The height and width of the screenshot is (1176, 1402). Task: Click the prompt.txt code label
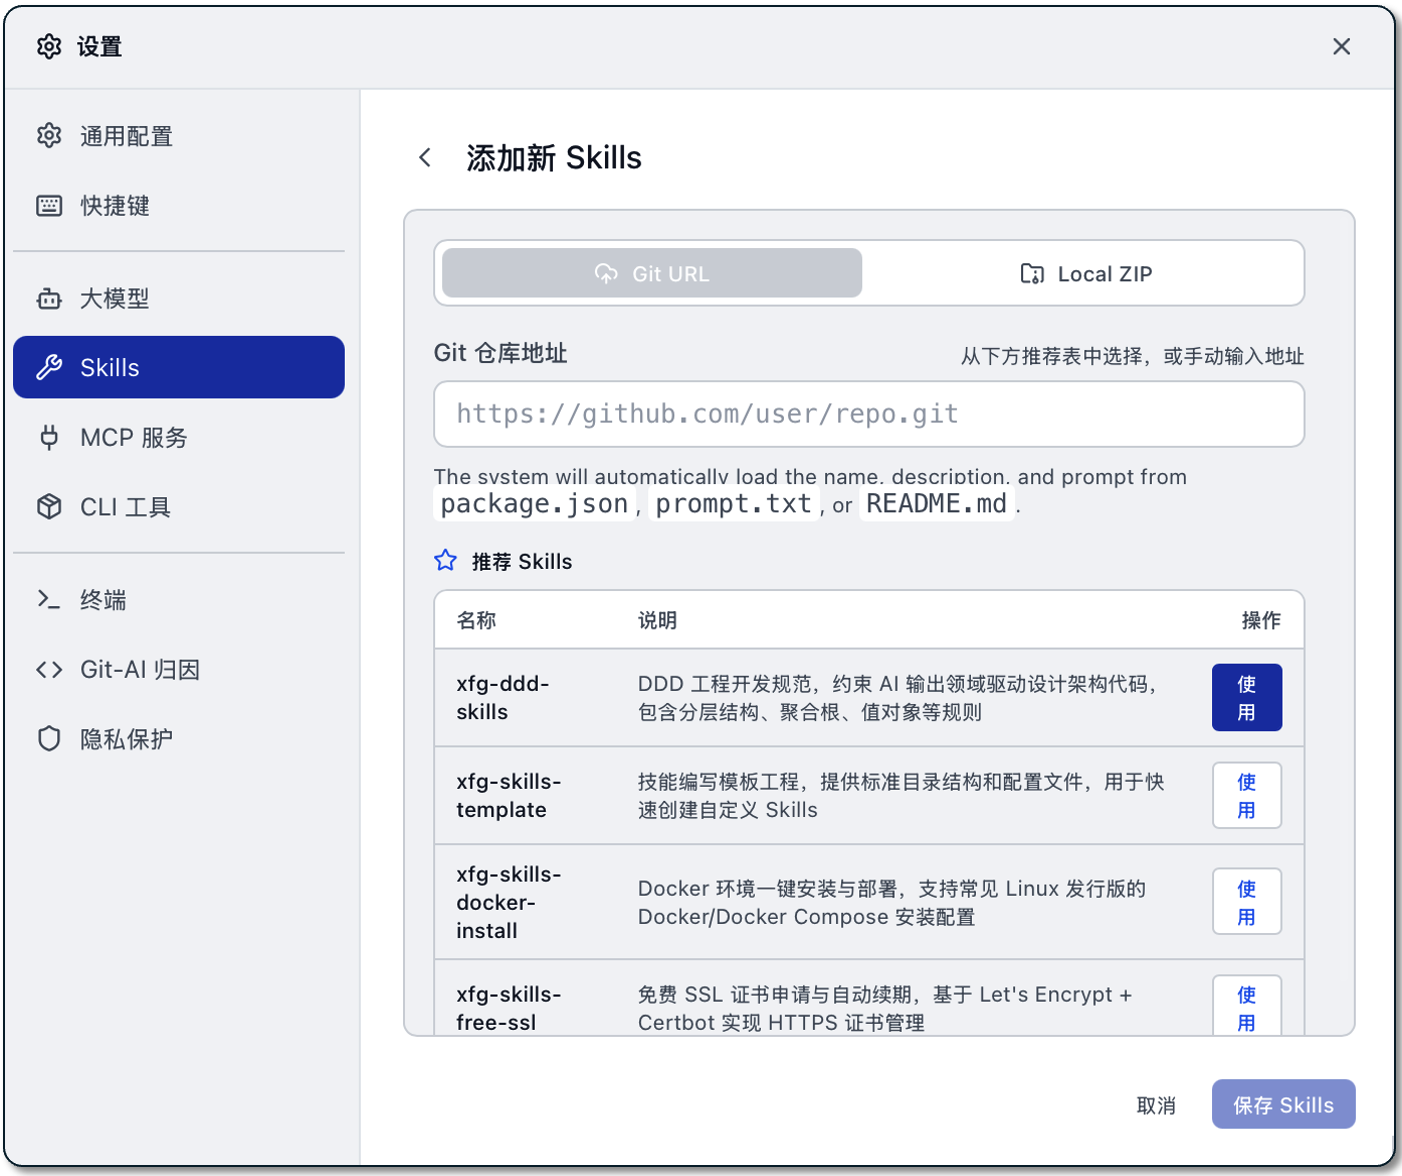733,504
